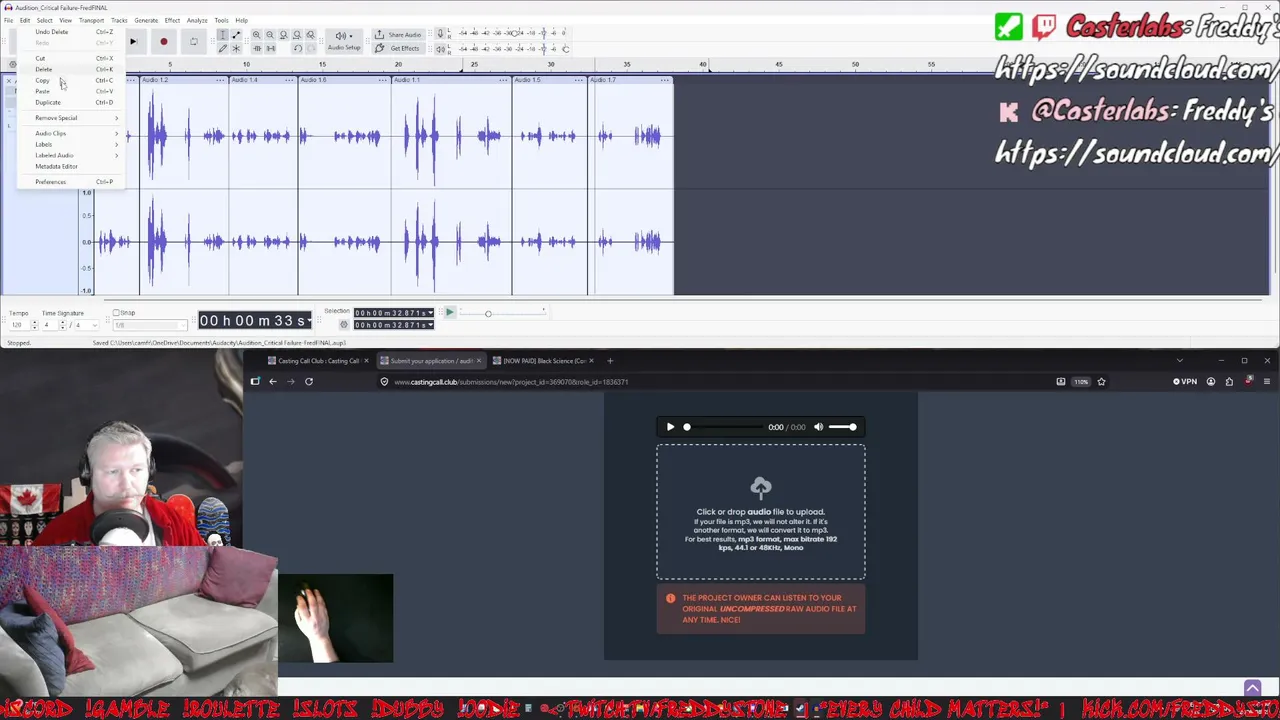Image resolution: width=1280 pixels, height=720 pixels.
Task: Switch to Casting Call Club browser tab
Action: 319,361
